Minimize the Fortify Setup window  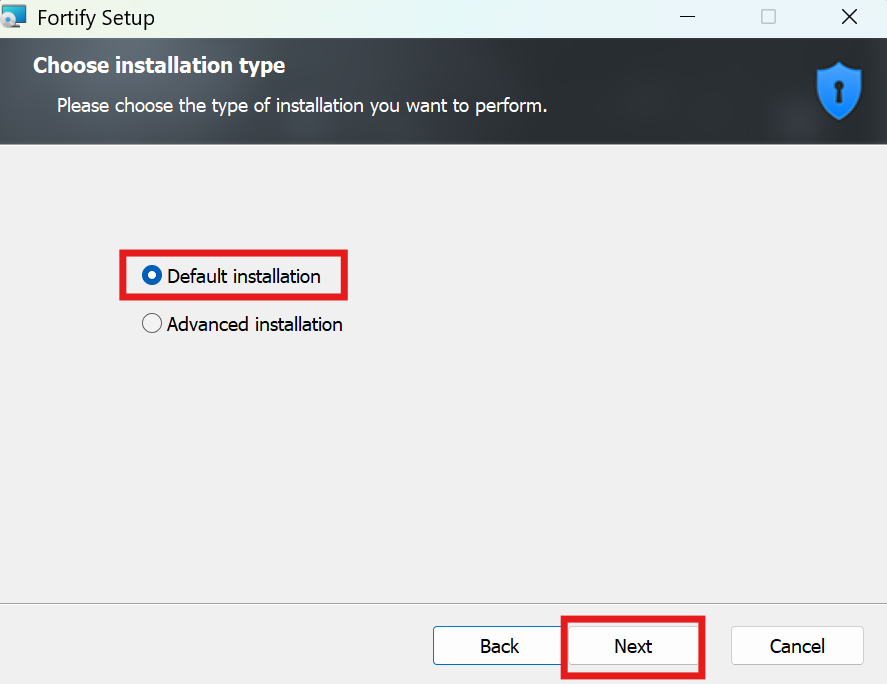(x=688, y=17)
